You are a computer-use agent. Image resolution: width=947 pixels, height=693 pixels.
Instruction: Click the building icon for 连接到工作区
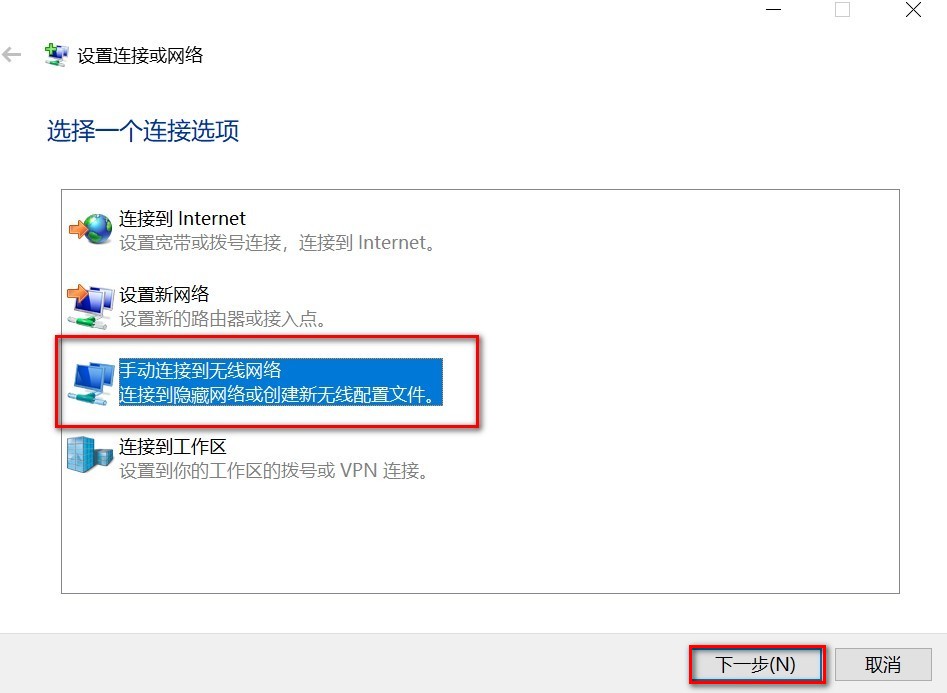(x=90, y=456)
